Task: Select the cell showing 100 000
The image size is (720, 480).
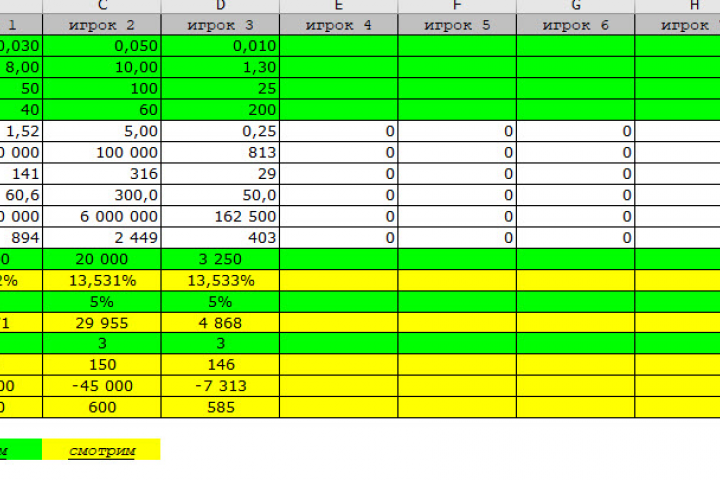Action: coord(102,152)
